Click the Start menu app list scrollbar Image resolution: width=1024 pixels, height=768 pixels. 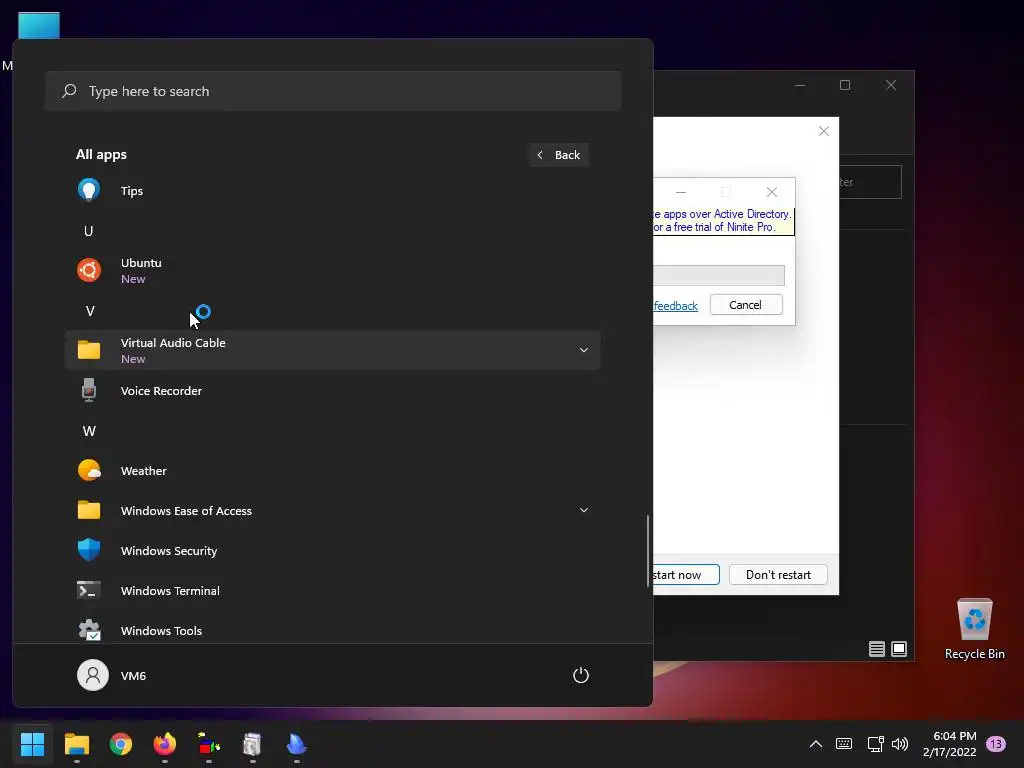(x=648, y=551)
